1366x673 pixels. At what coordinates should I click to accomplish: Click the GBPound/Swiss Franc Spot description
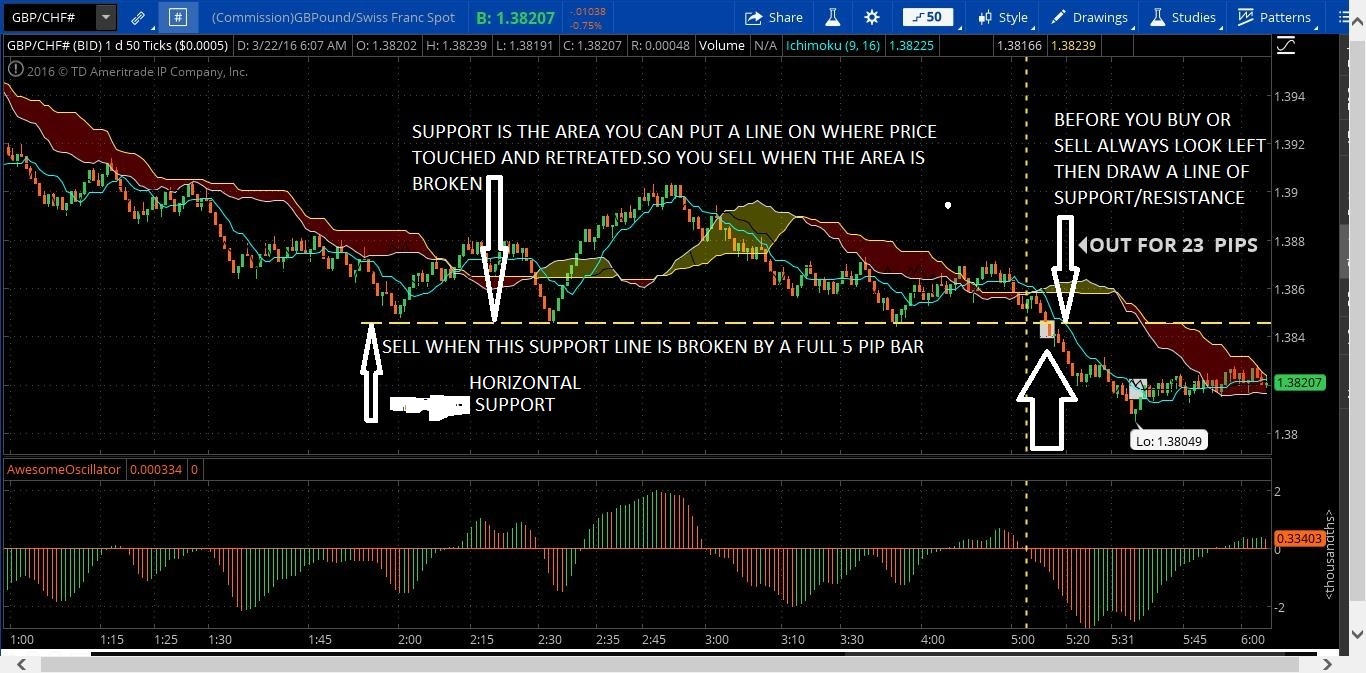click(x=333, y=17)
